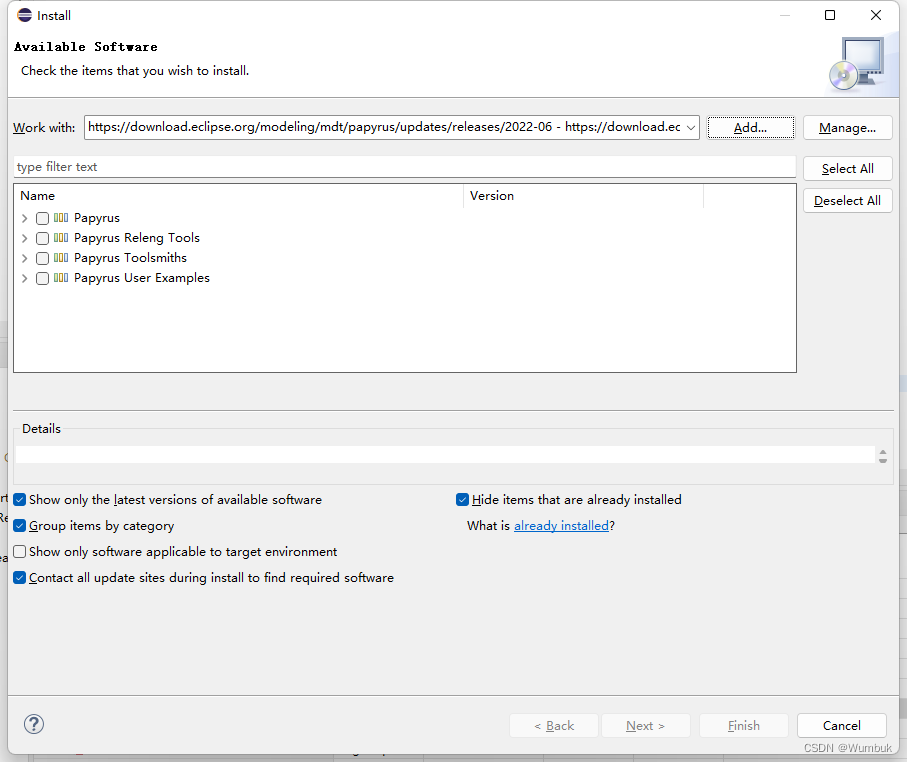907x762 pixels.
Task: Click the type filter text field
Action: point(404,167)
